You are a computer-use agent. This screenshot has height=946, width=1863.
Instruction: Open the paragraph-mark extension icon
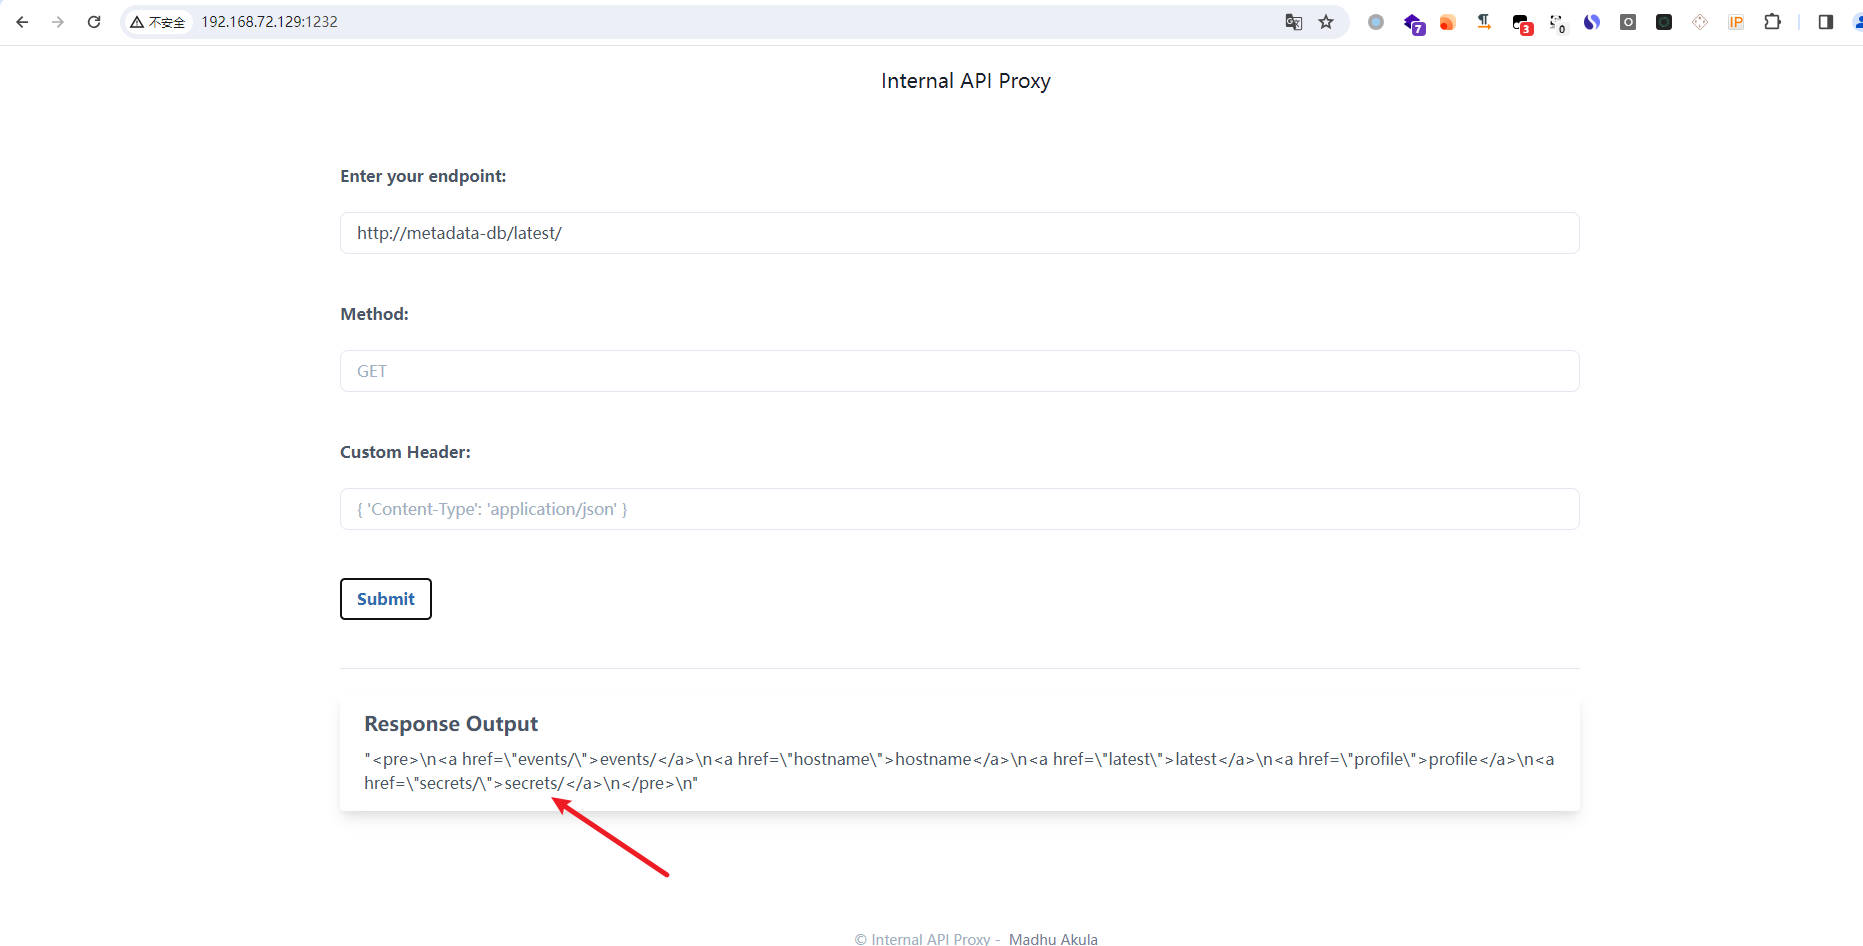[1484, 22]
